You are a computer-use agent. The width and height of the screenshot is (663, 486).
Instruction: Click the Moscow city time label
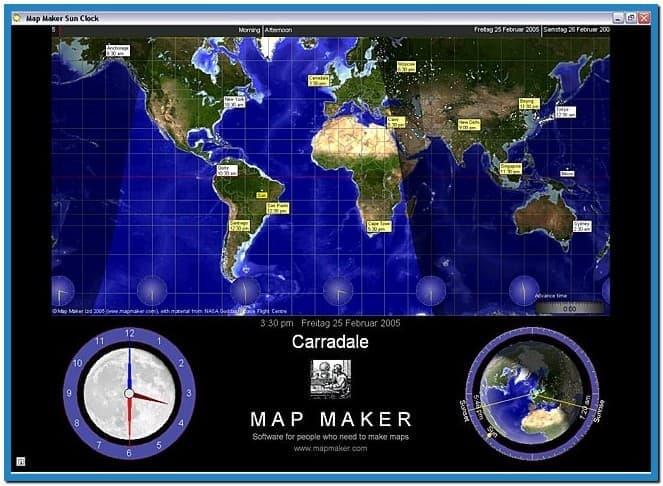(x=406, y=66)
